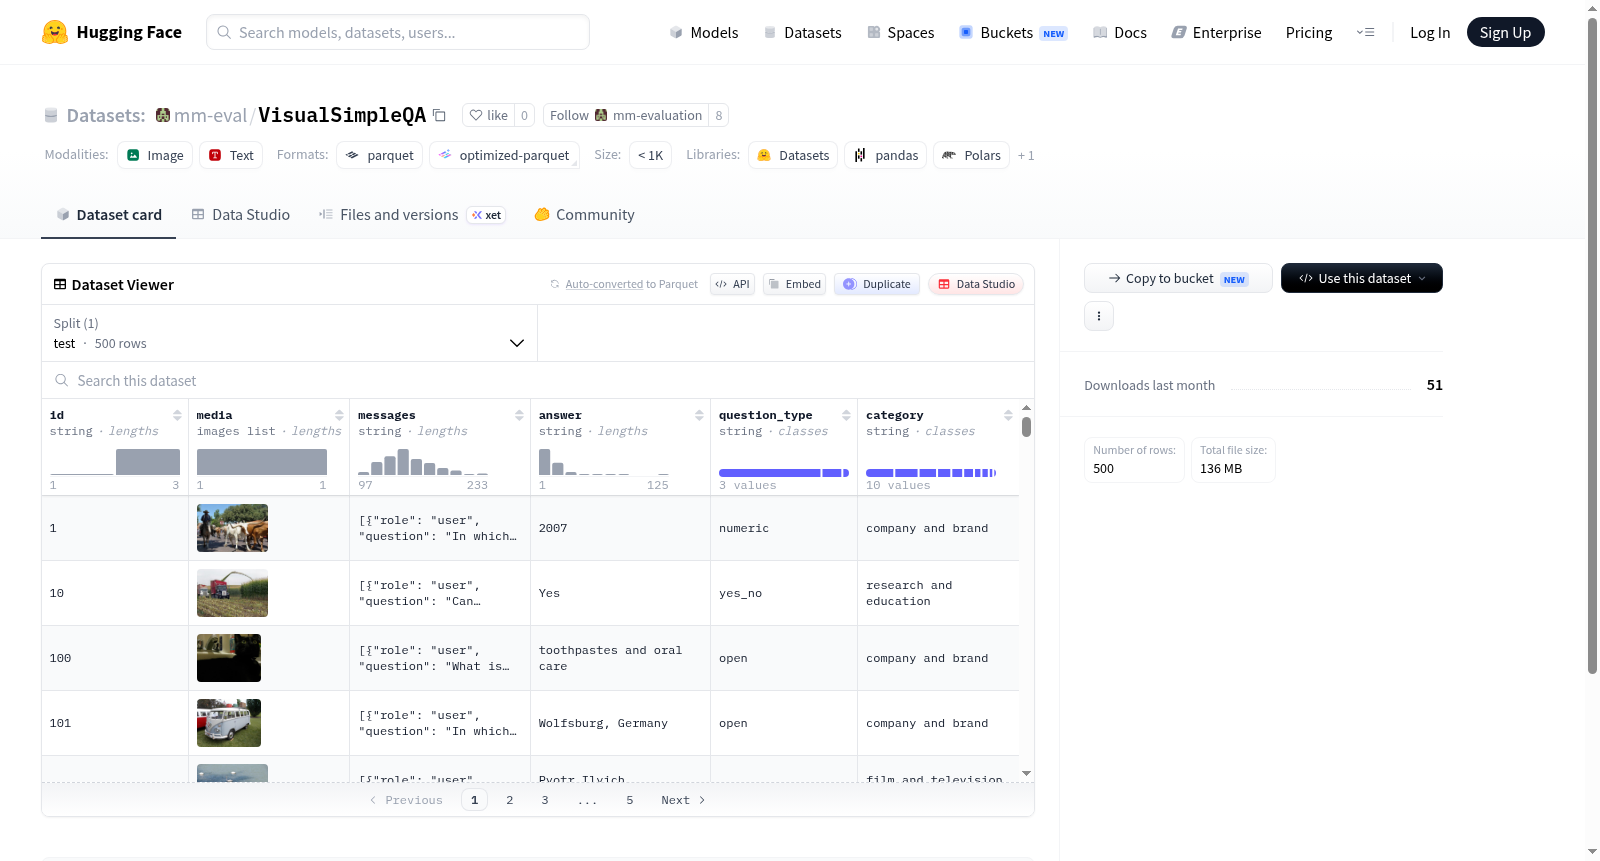
Task: Go to page 5 of the table
Action: pyautogui.click(x=630, y=800)
